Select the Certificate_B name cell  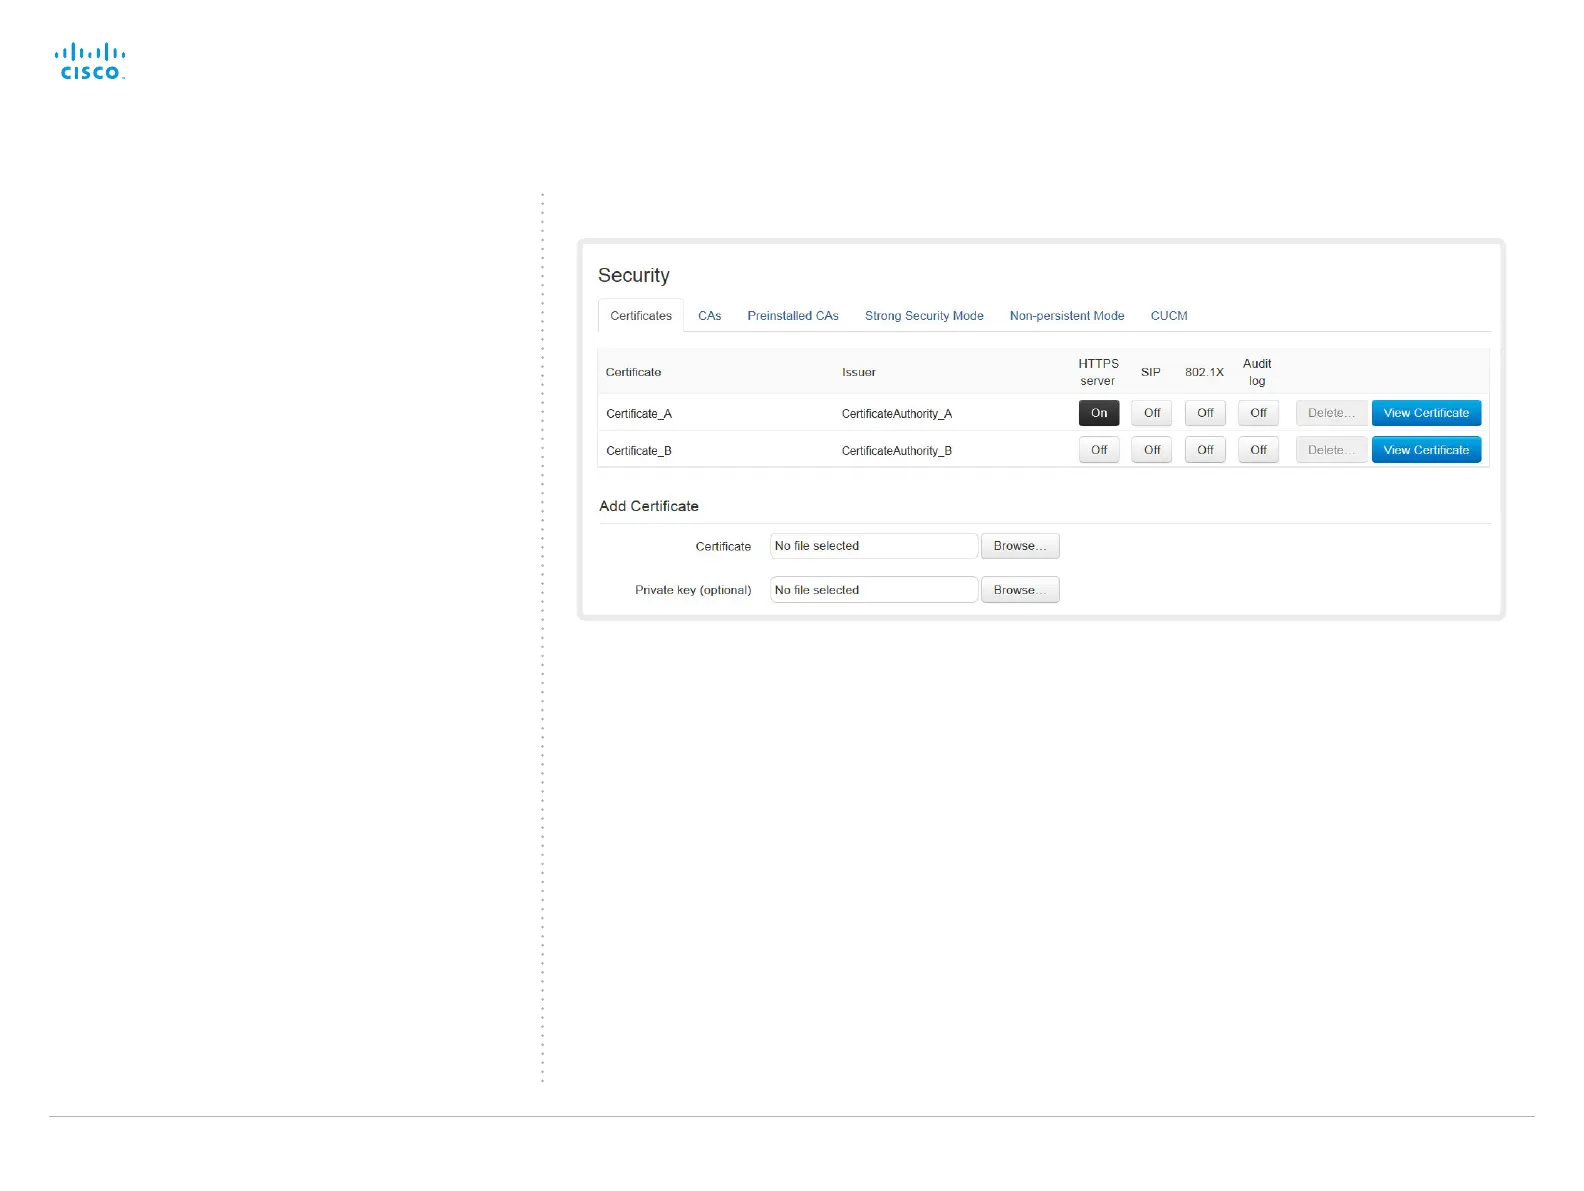[x=639, y=451]
